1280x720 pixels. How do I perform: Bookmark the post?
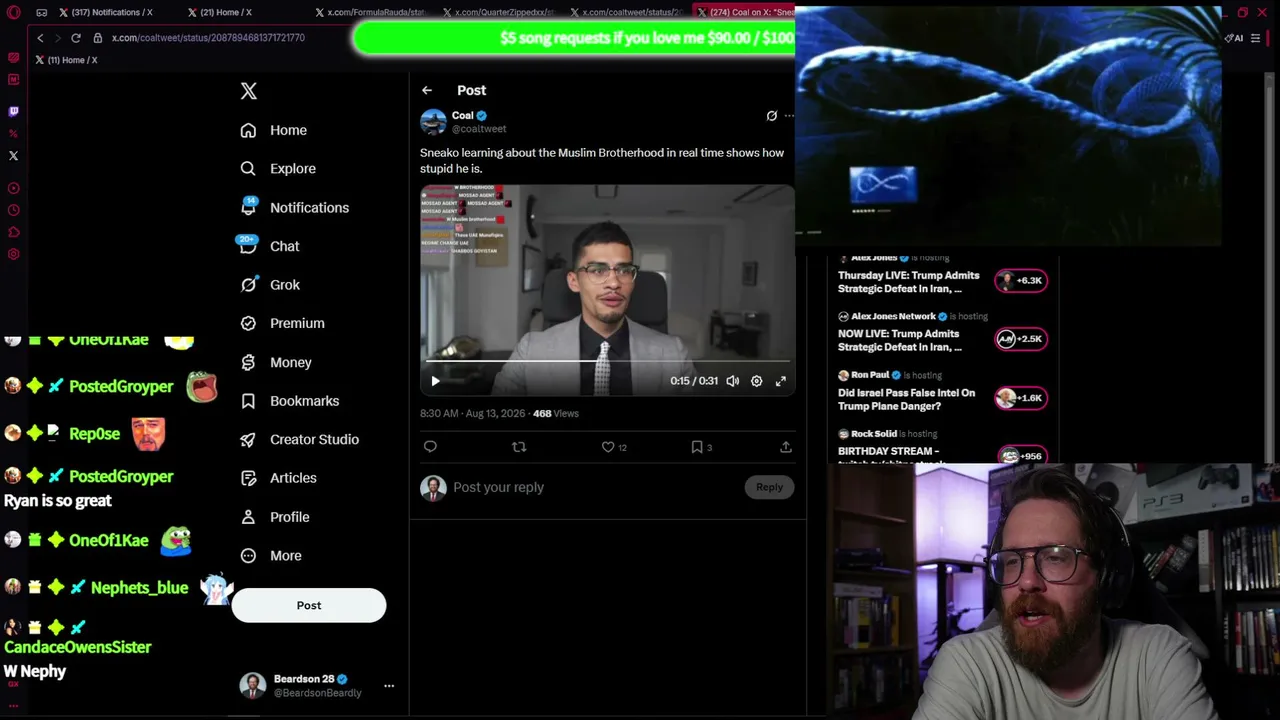pyautogui.click(x=697, y=447)
